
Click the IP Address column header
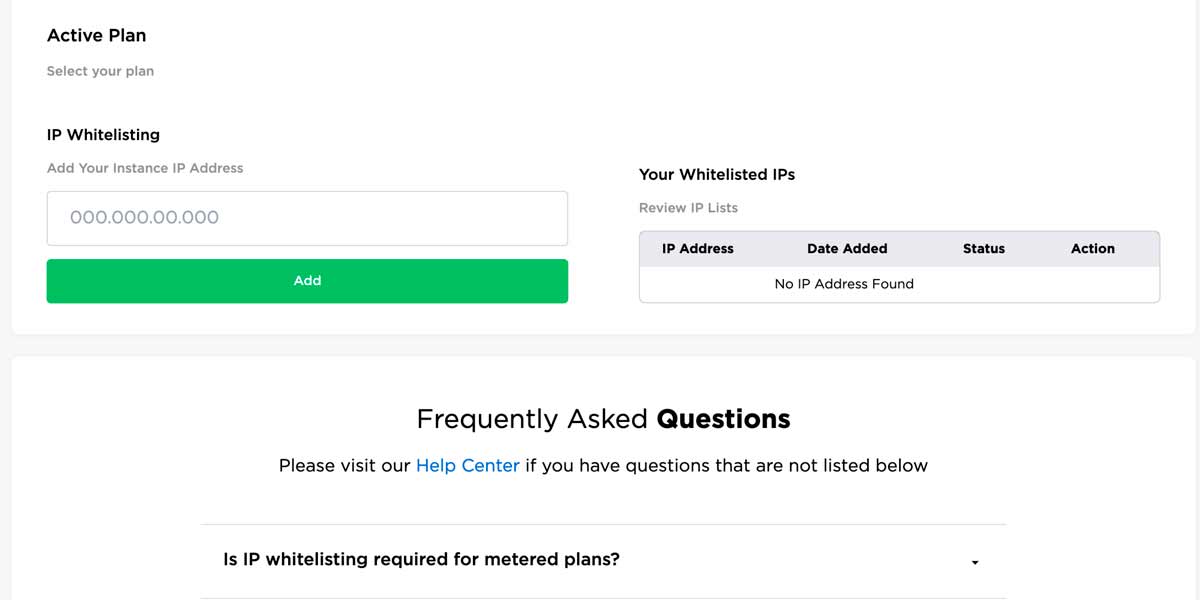point(697,248)
